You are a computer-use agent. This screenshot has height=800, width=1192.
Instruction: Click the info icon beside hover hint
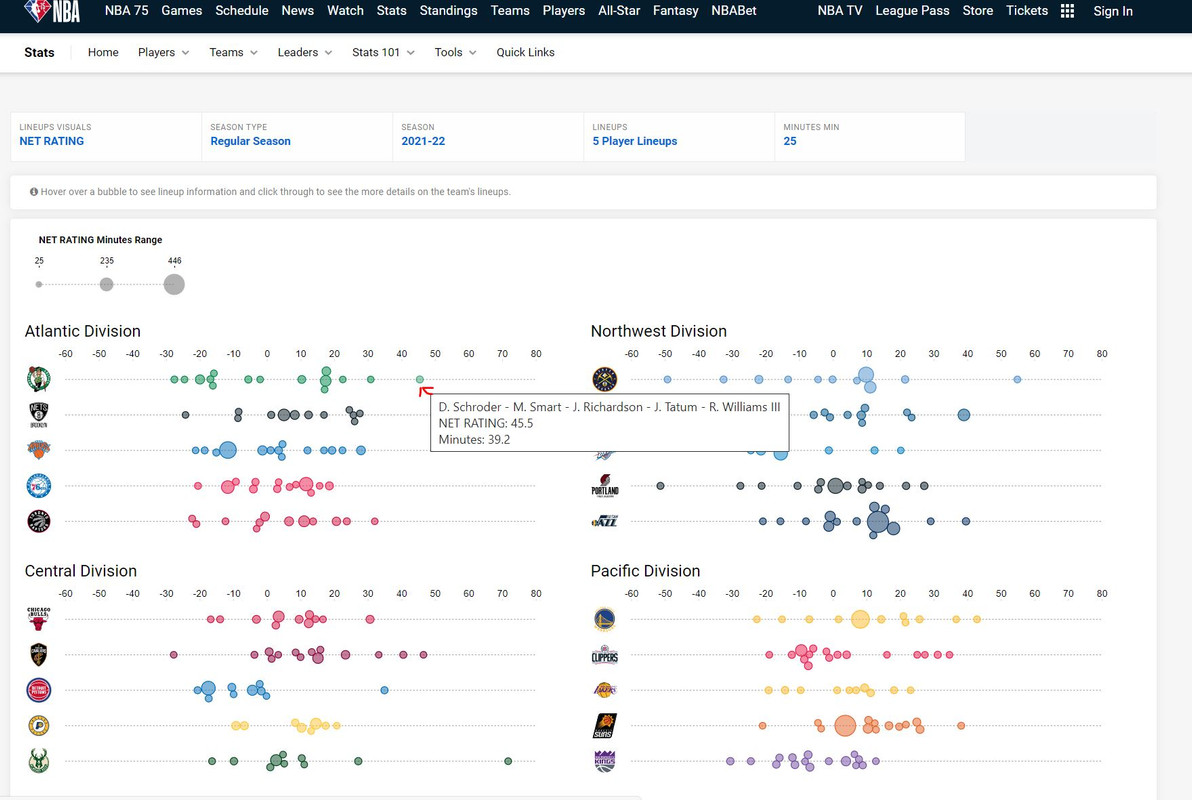point(33,192)
